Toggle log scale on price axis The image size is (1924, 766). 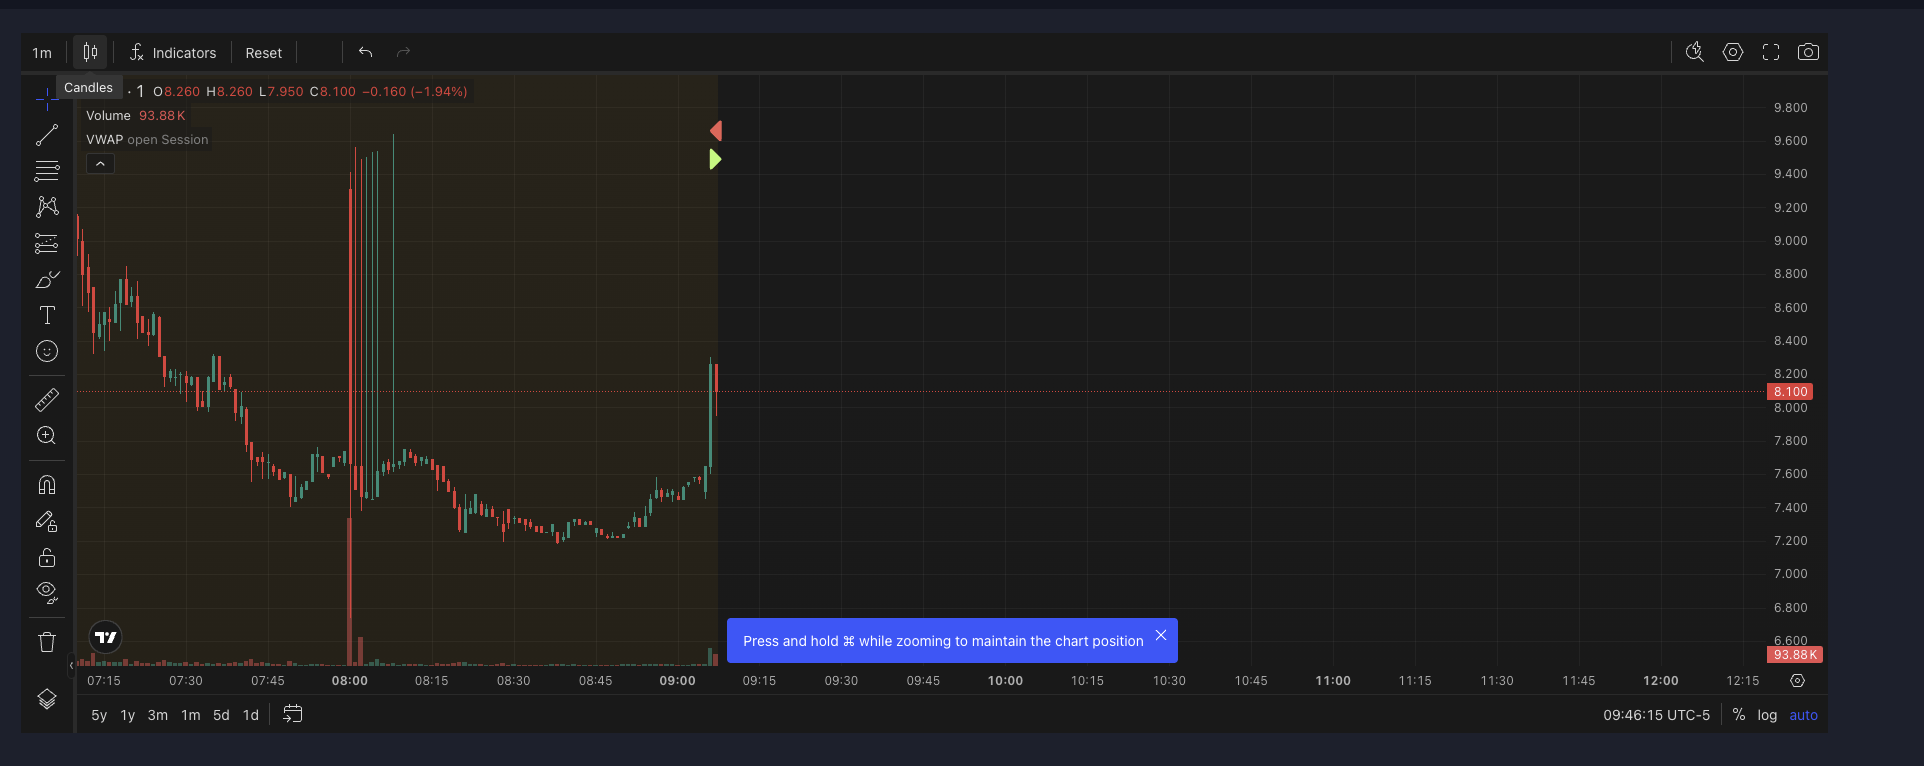tap(1767, 715)
